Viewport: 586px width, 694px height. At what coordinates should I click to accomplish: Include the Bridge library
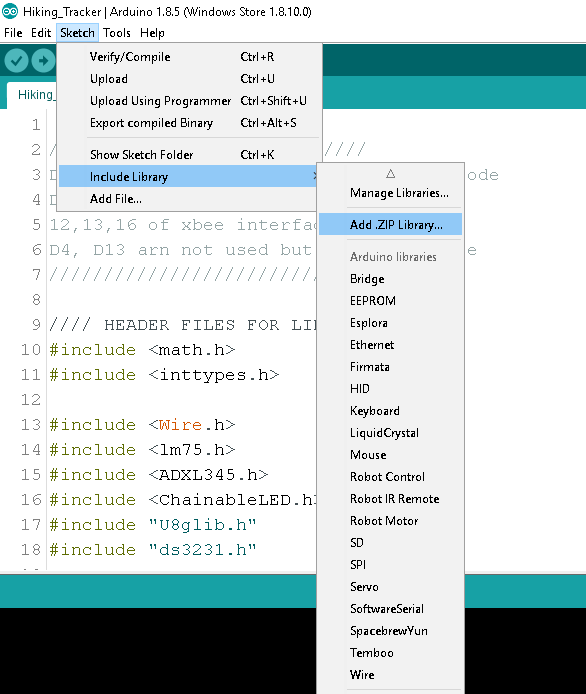tap(390, 279)
